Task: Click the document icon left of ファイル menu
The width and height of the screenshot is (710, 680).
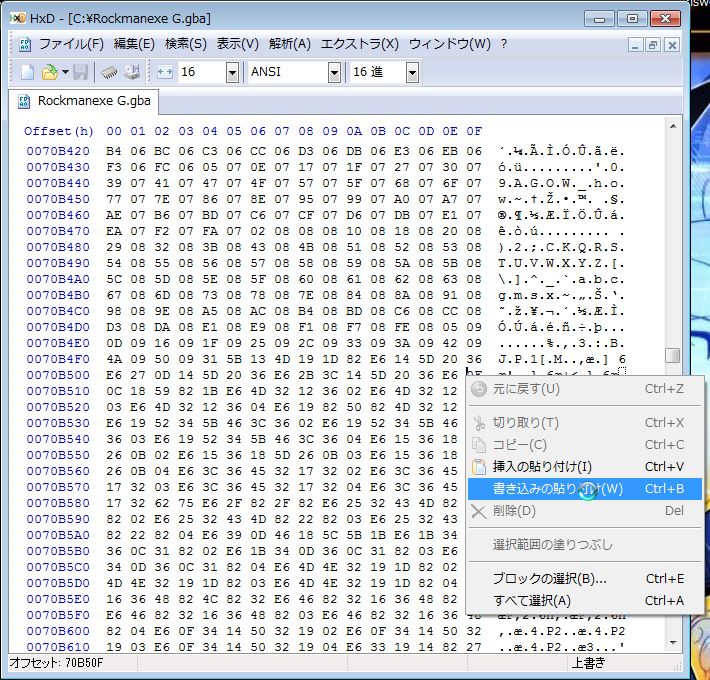Action: coord(24,44)
